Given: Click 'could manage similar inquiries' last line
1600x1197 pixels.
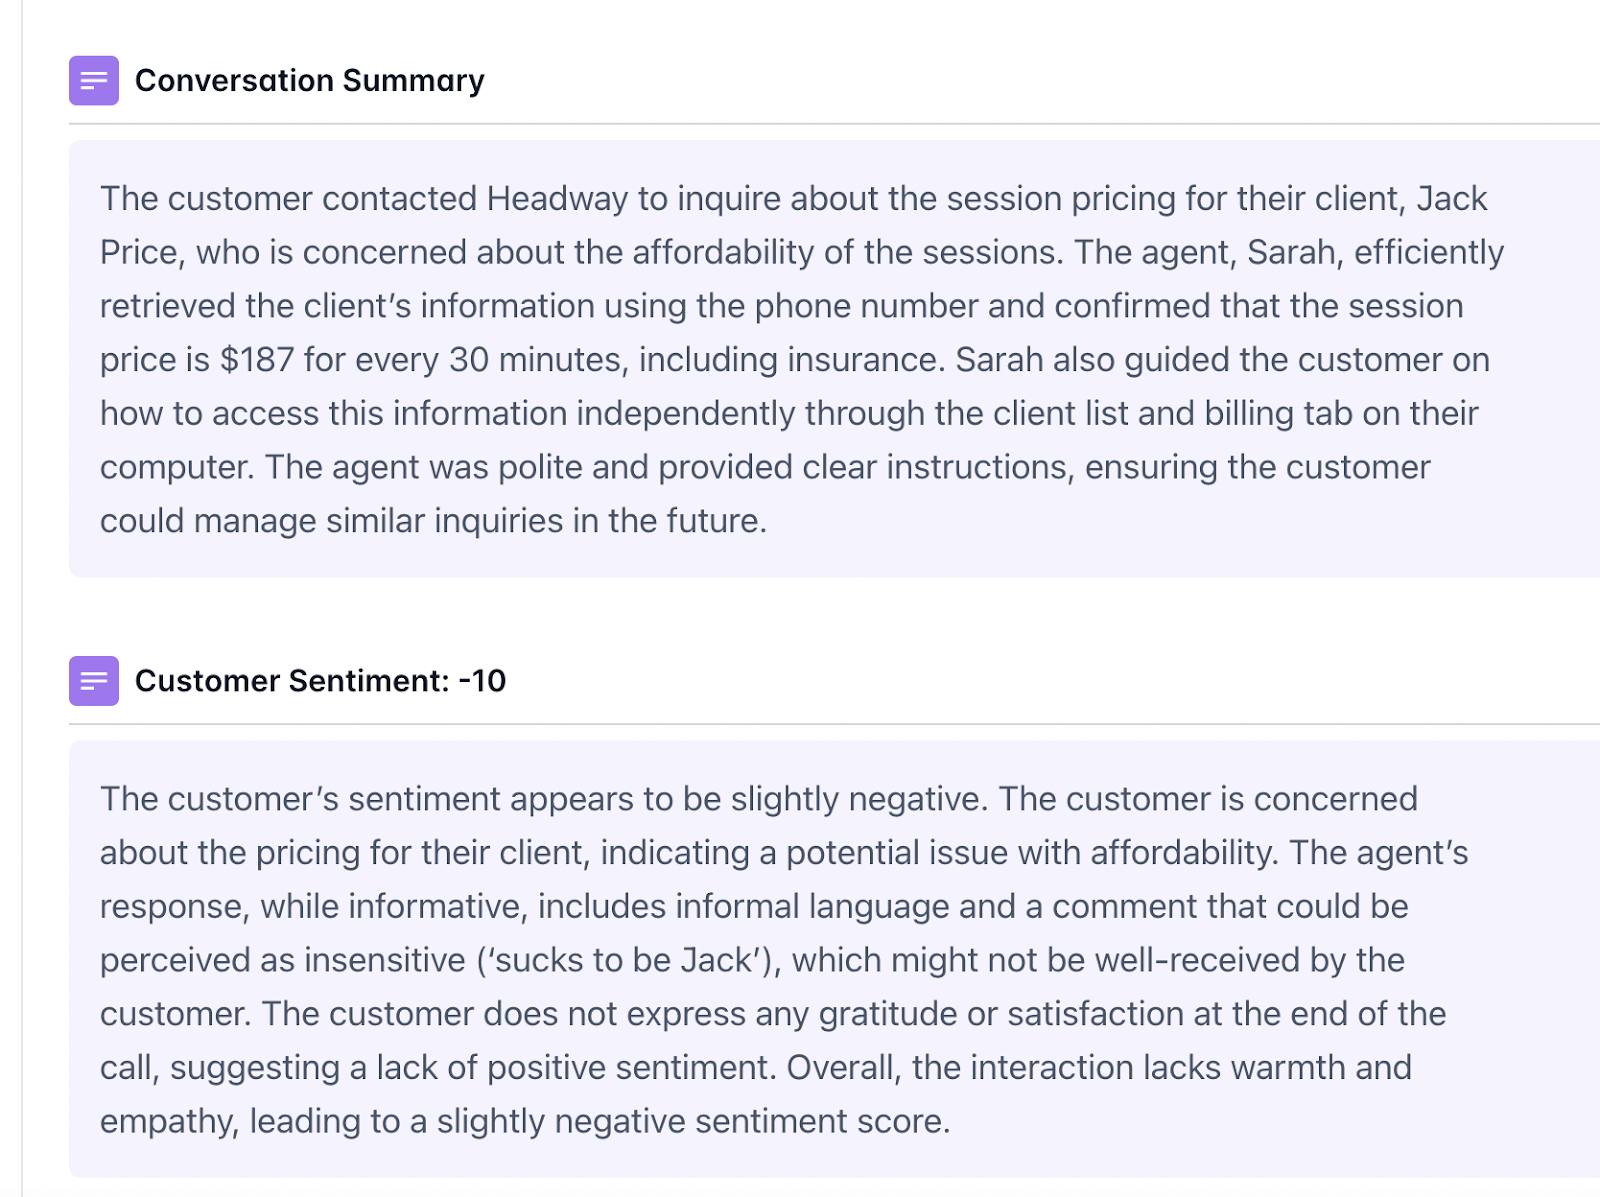Looking at the screenshot, I should tap(332, 521).
